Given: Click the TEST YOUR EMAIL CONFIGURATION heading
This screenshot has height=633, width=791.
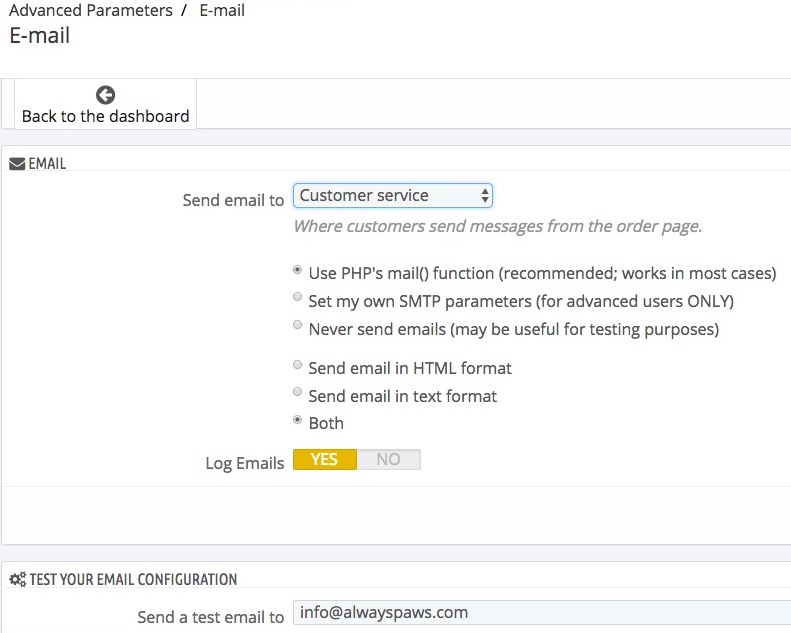Looking at the screenshot, I should tap(133, 580).
